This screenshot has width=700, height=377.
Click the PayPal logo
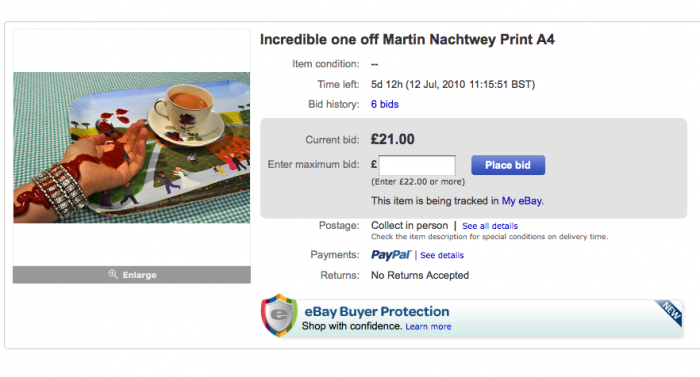[391, 255]
